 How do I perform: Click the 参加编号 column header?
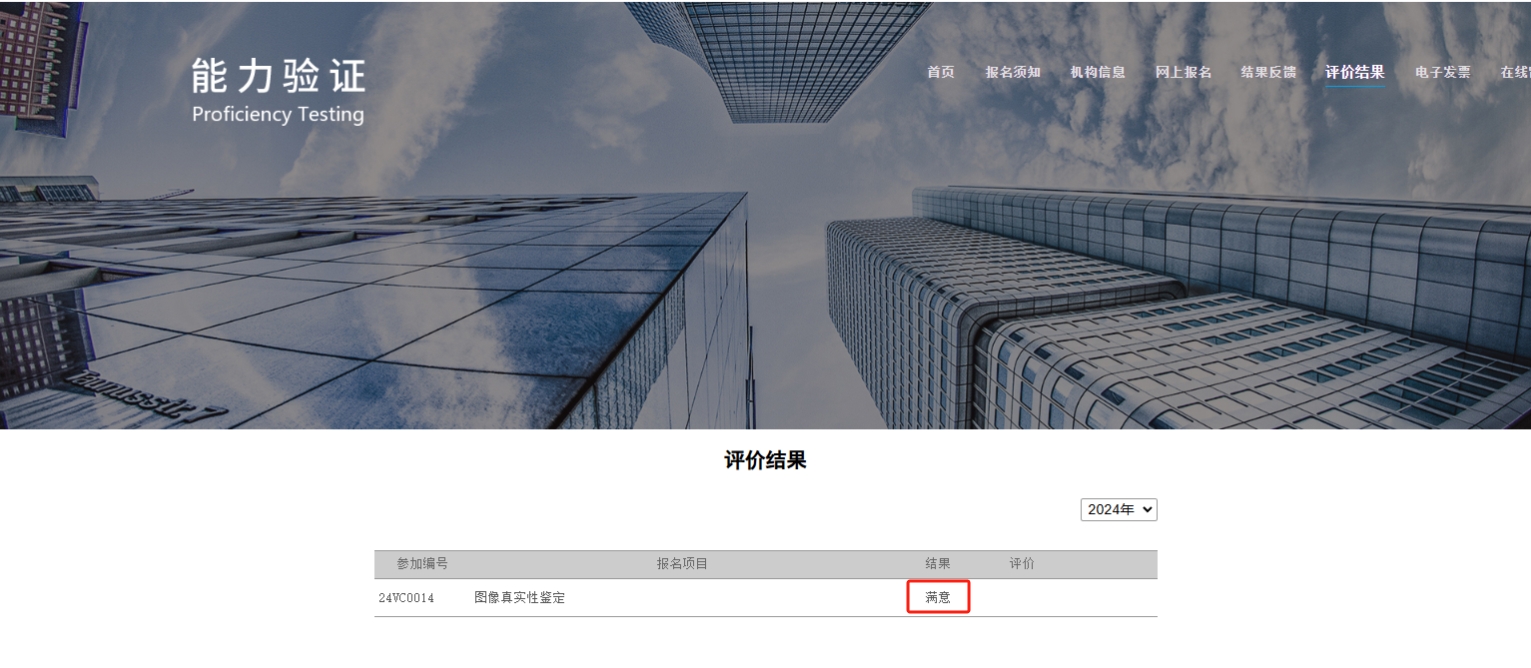coord(422,564)
